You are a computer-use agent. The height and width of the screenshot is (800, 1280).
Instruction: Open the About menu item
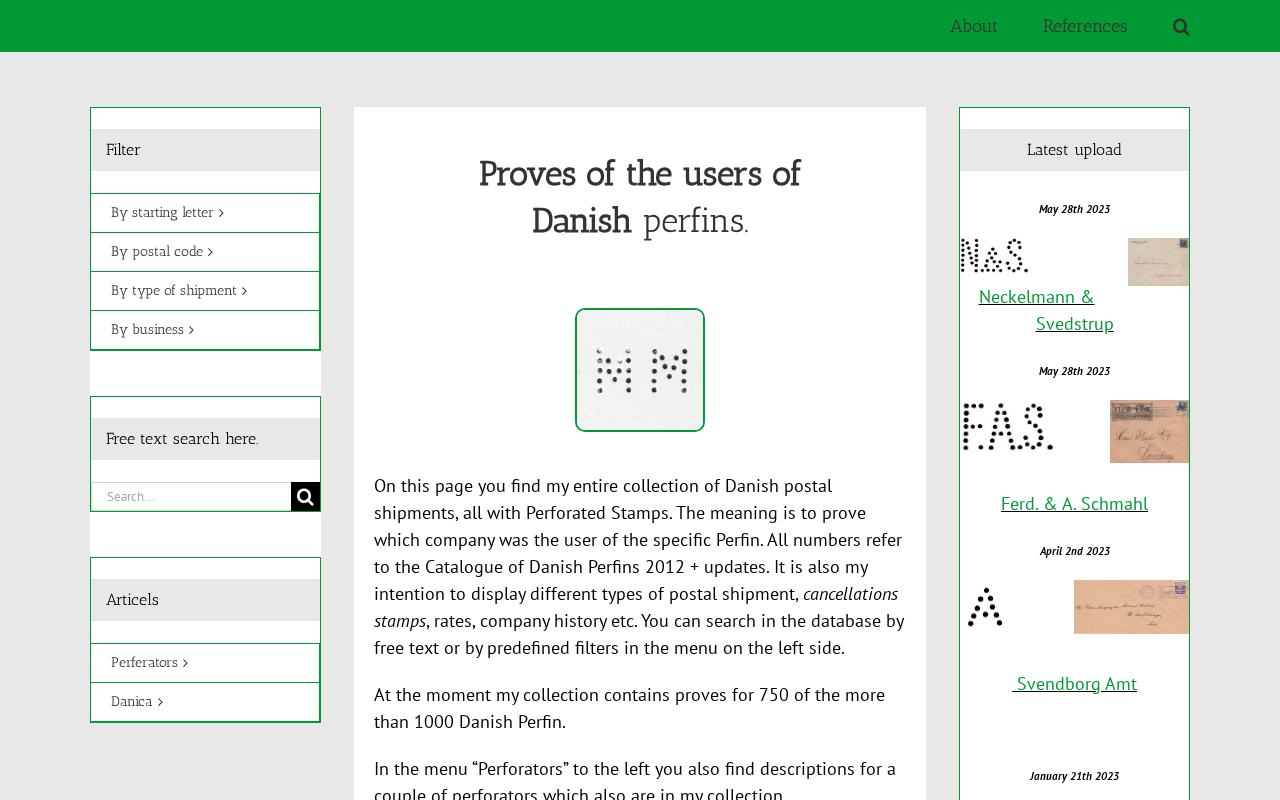pos(973,26)
